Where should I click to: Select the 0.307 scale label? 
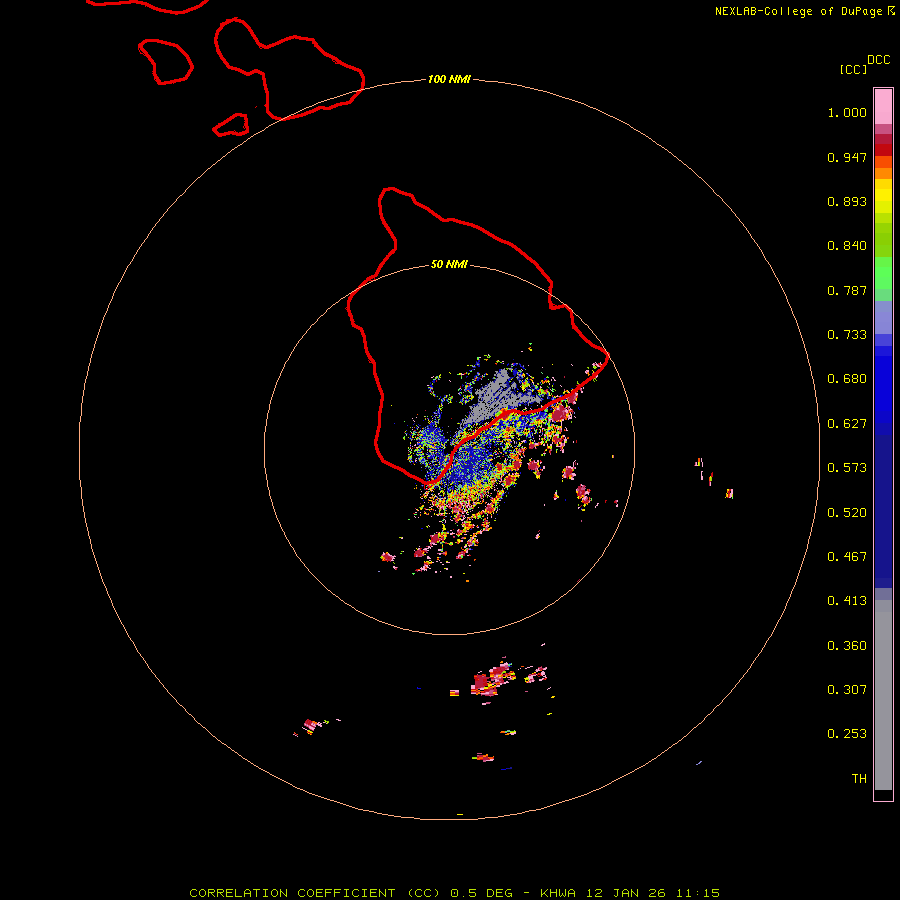(x=847, y=690)
